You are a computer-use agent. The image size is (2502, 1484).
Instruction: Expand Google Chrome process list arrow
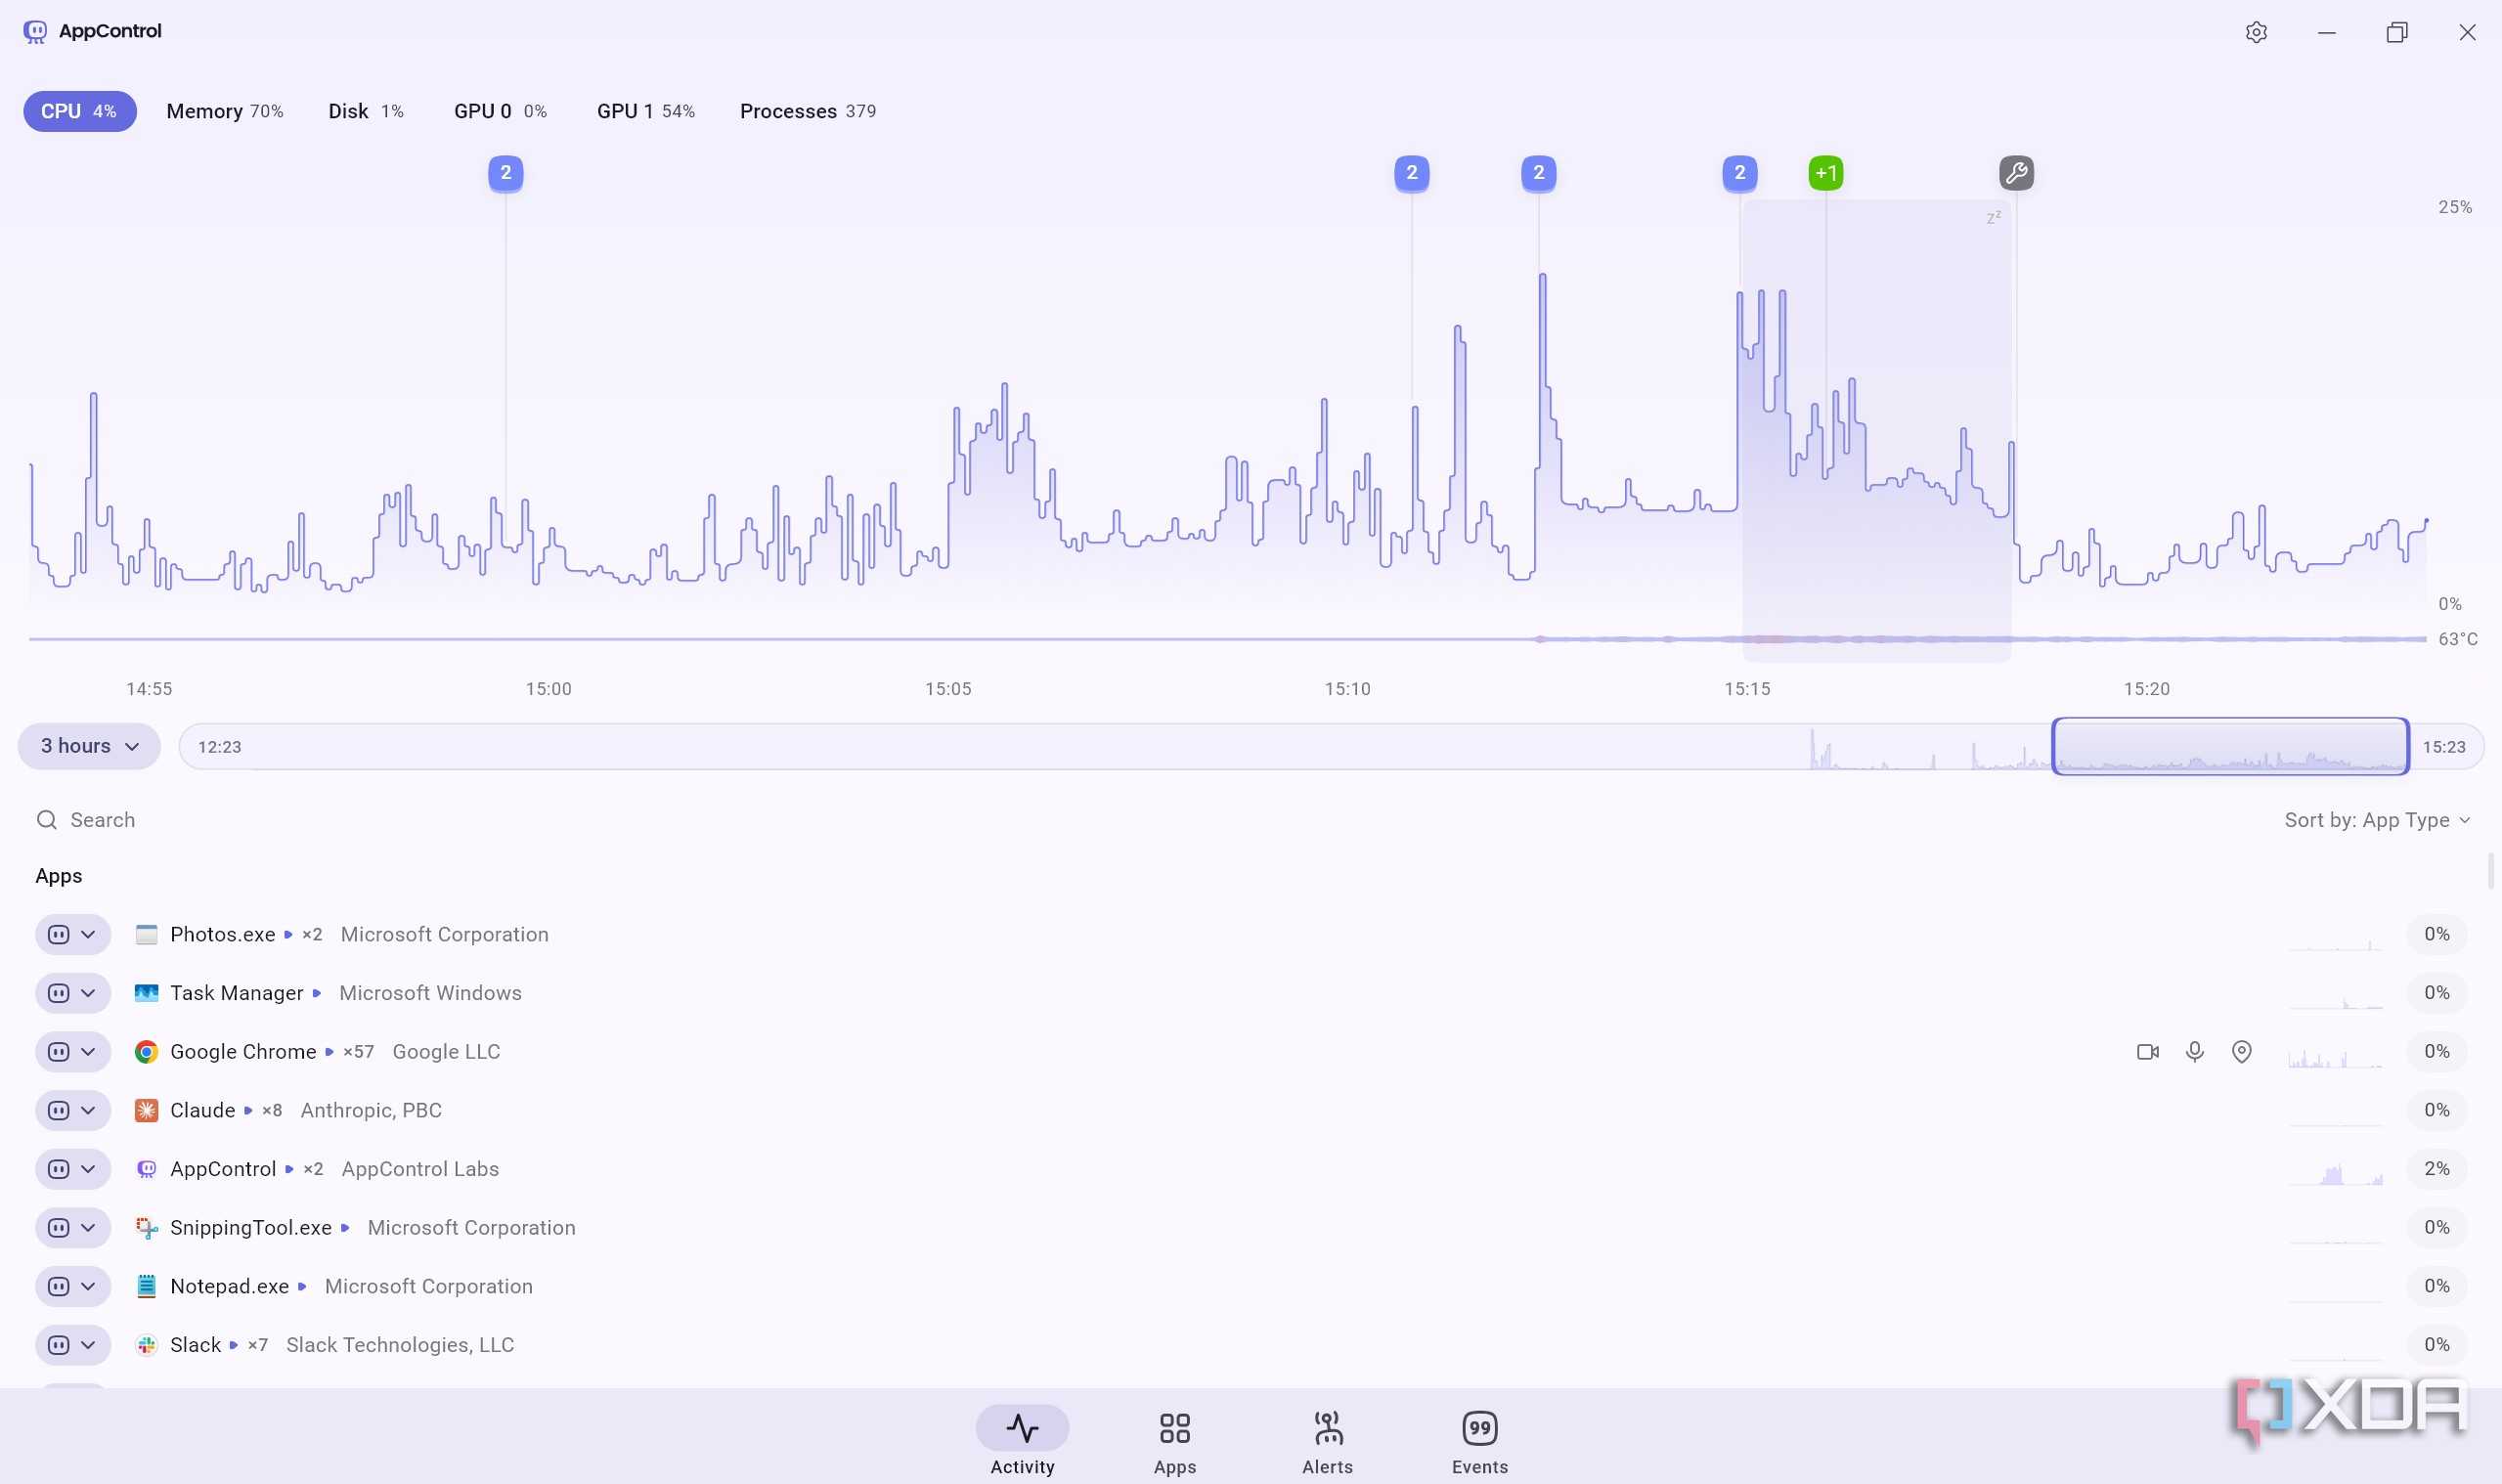coord(329,1052)
